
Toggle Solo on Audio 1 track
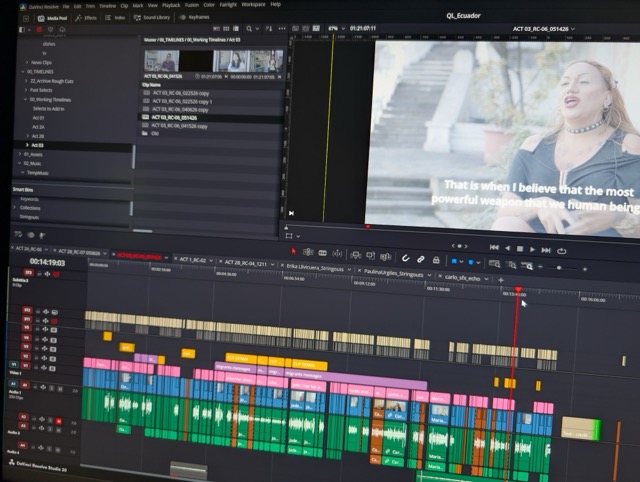pos(52,388)
